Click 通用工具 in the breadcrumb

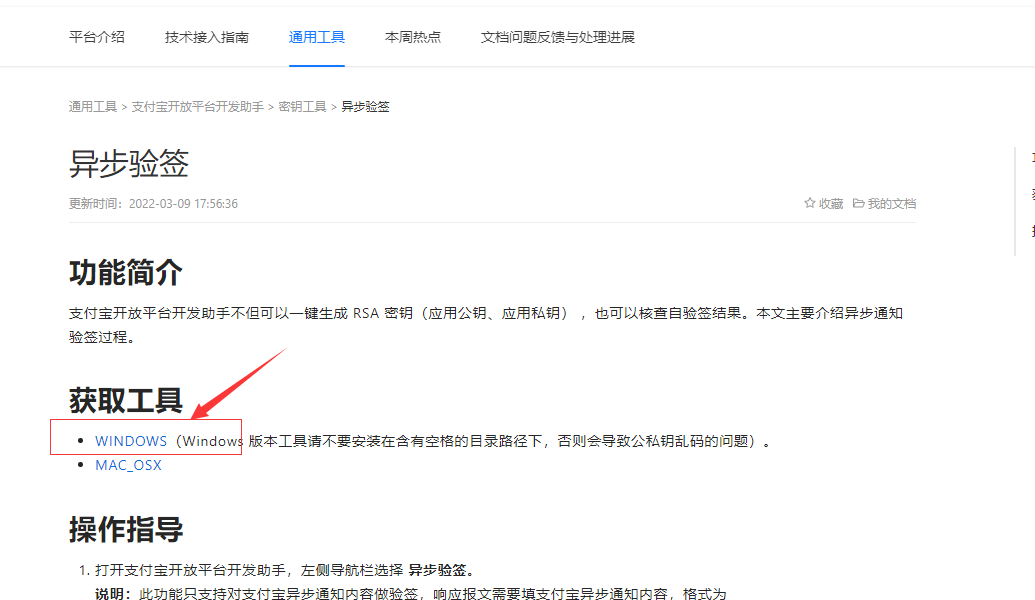point(92,107)
